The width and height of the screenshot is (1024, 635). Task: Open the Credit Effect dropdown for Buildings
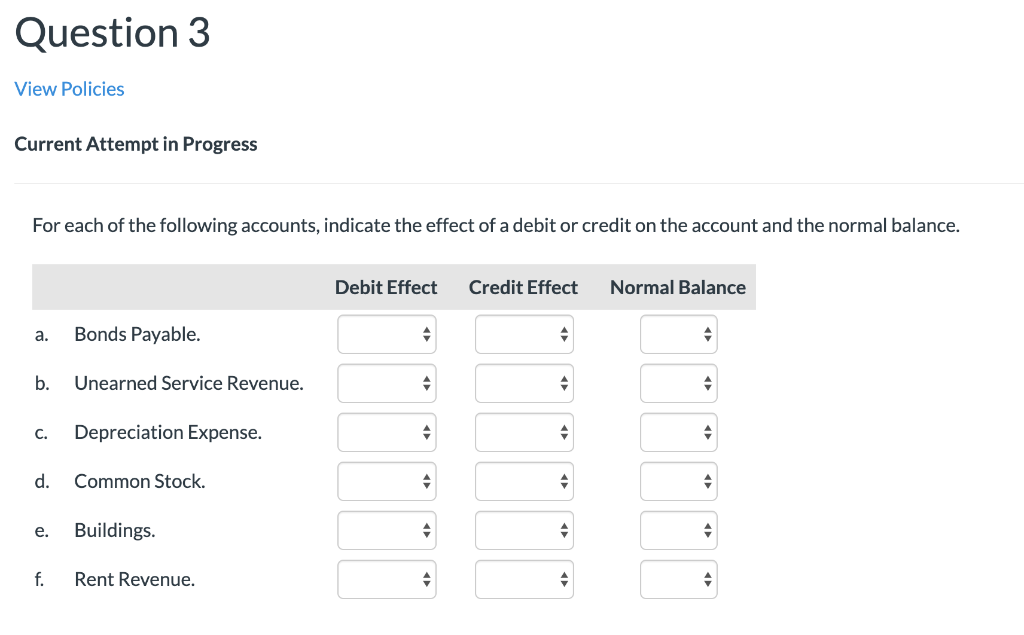click(524, 530)
